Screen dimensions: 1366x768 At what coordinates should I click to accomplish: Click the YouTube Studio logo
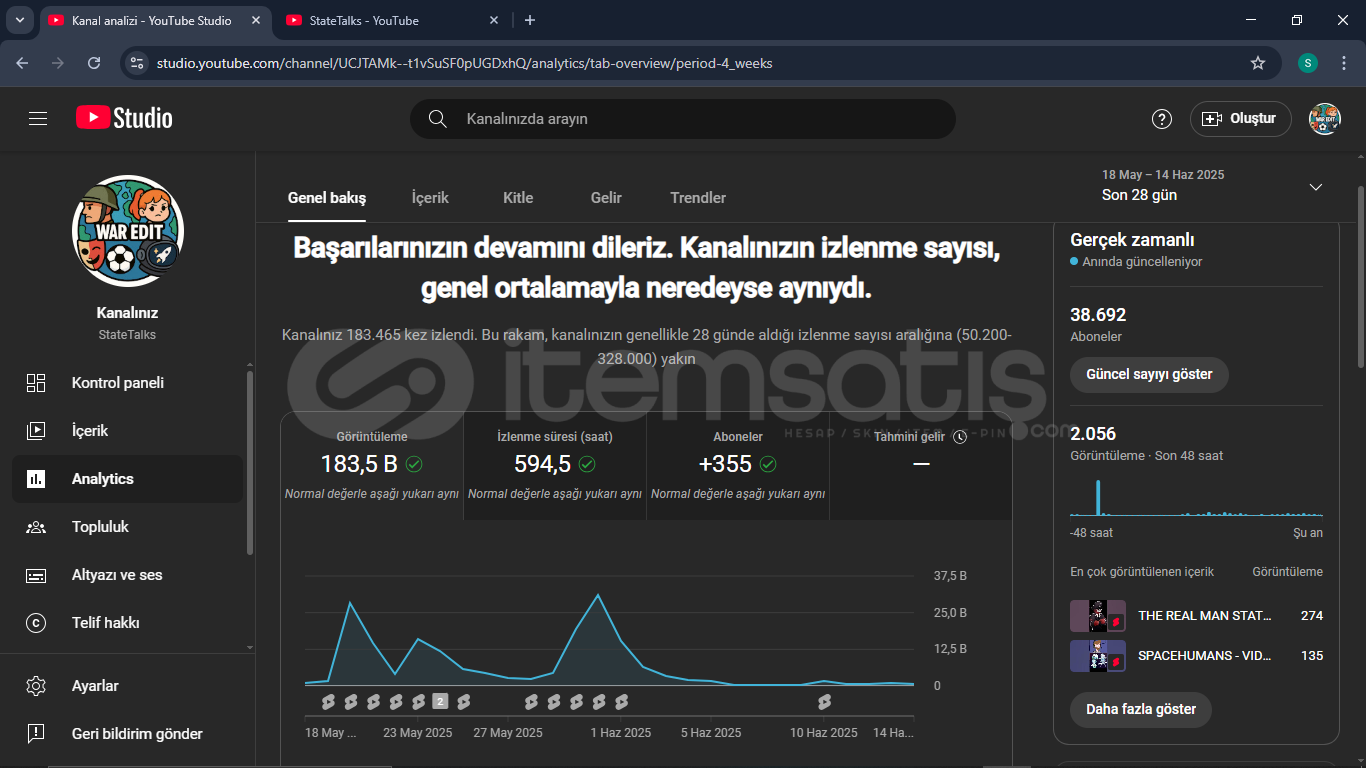tap(124, 118)
